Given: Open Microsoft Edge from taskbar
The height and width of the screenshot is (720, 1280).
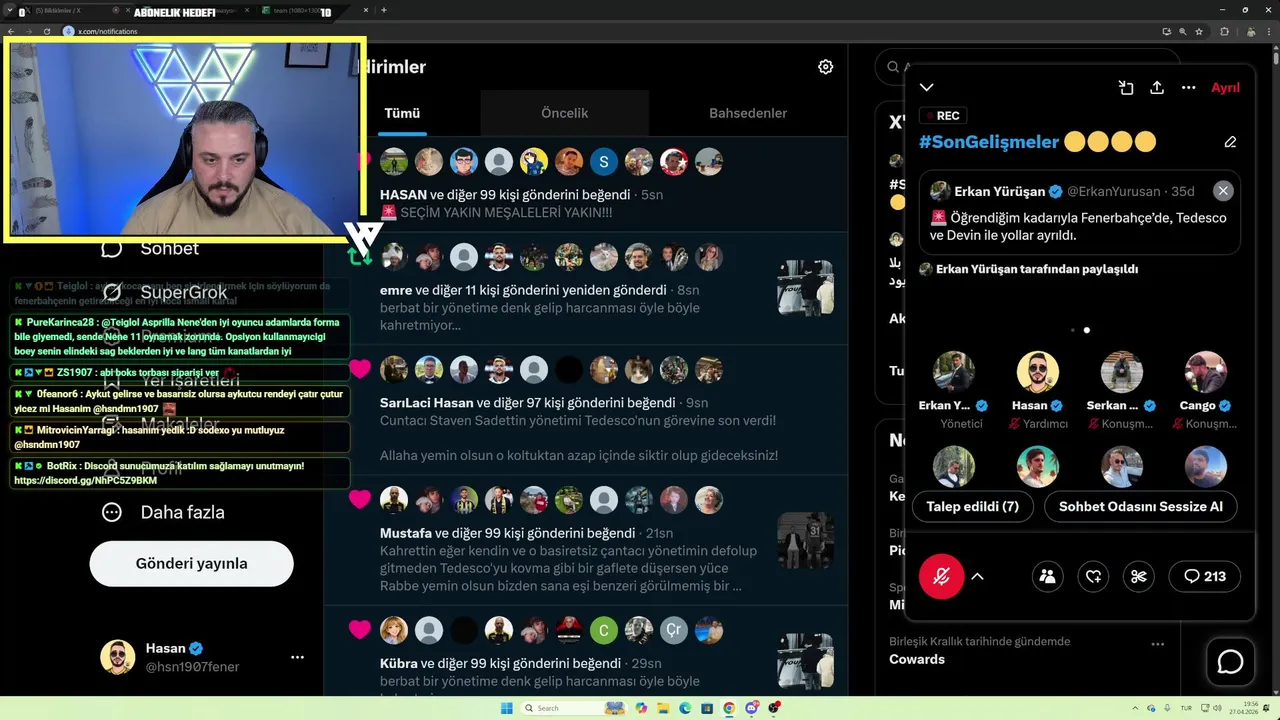Looking at the screenshot, I should coord(685,708).
